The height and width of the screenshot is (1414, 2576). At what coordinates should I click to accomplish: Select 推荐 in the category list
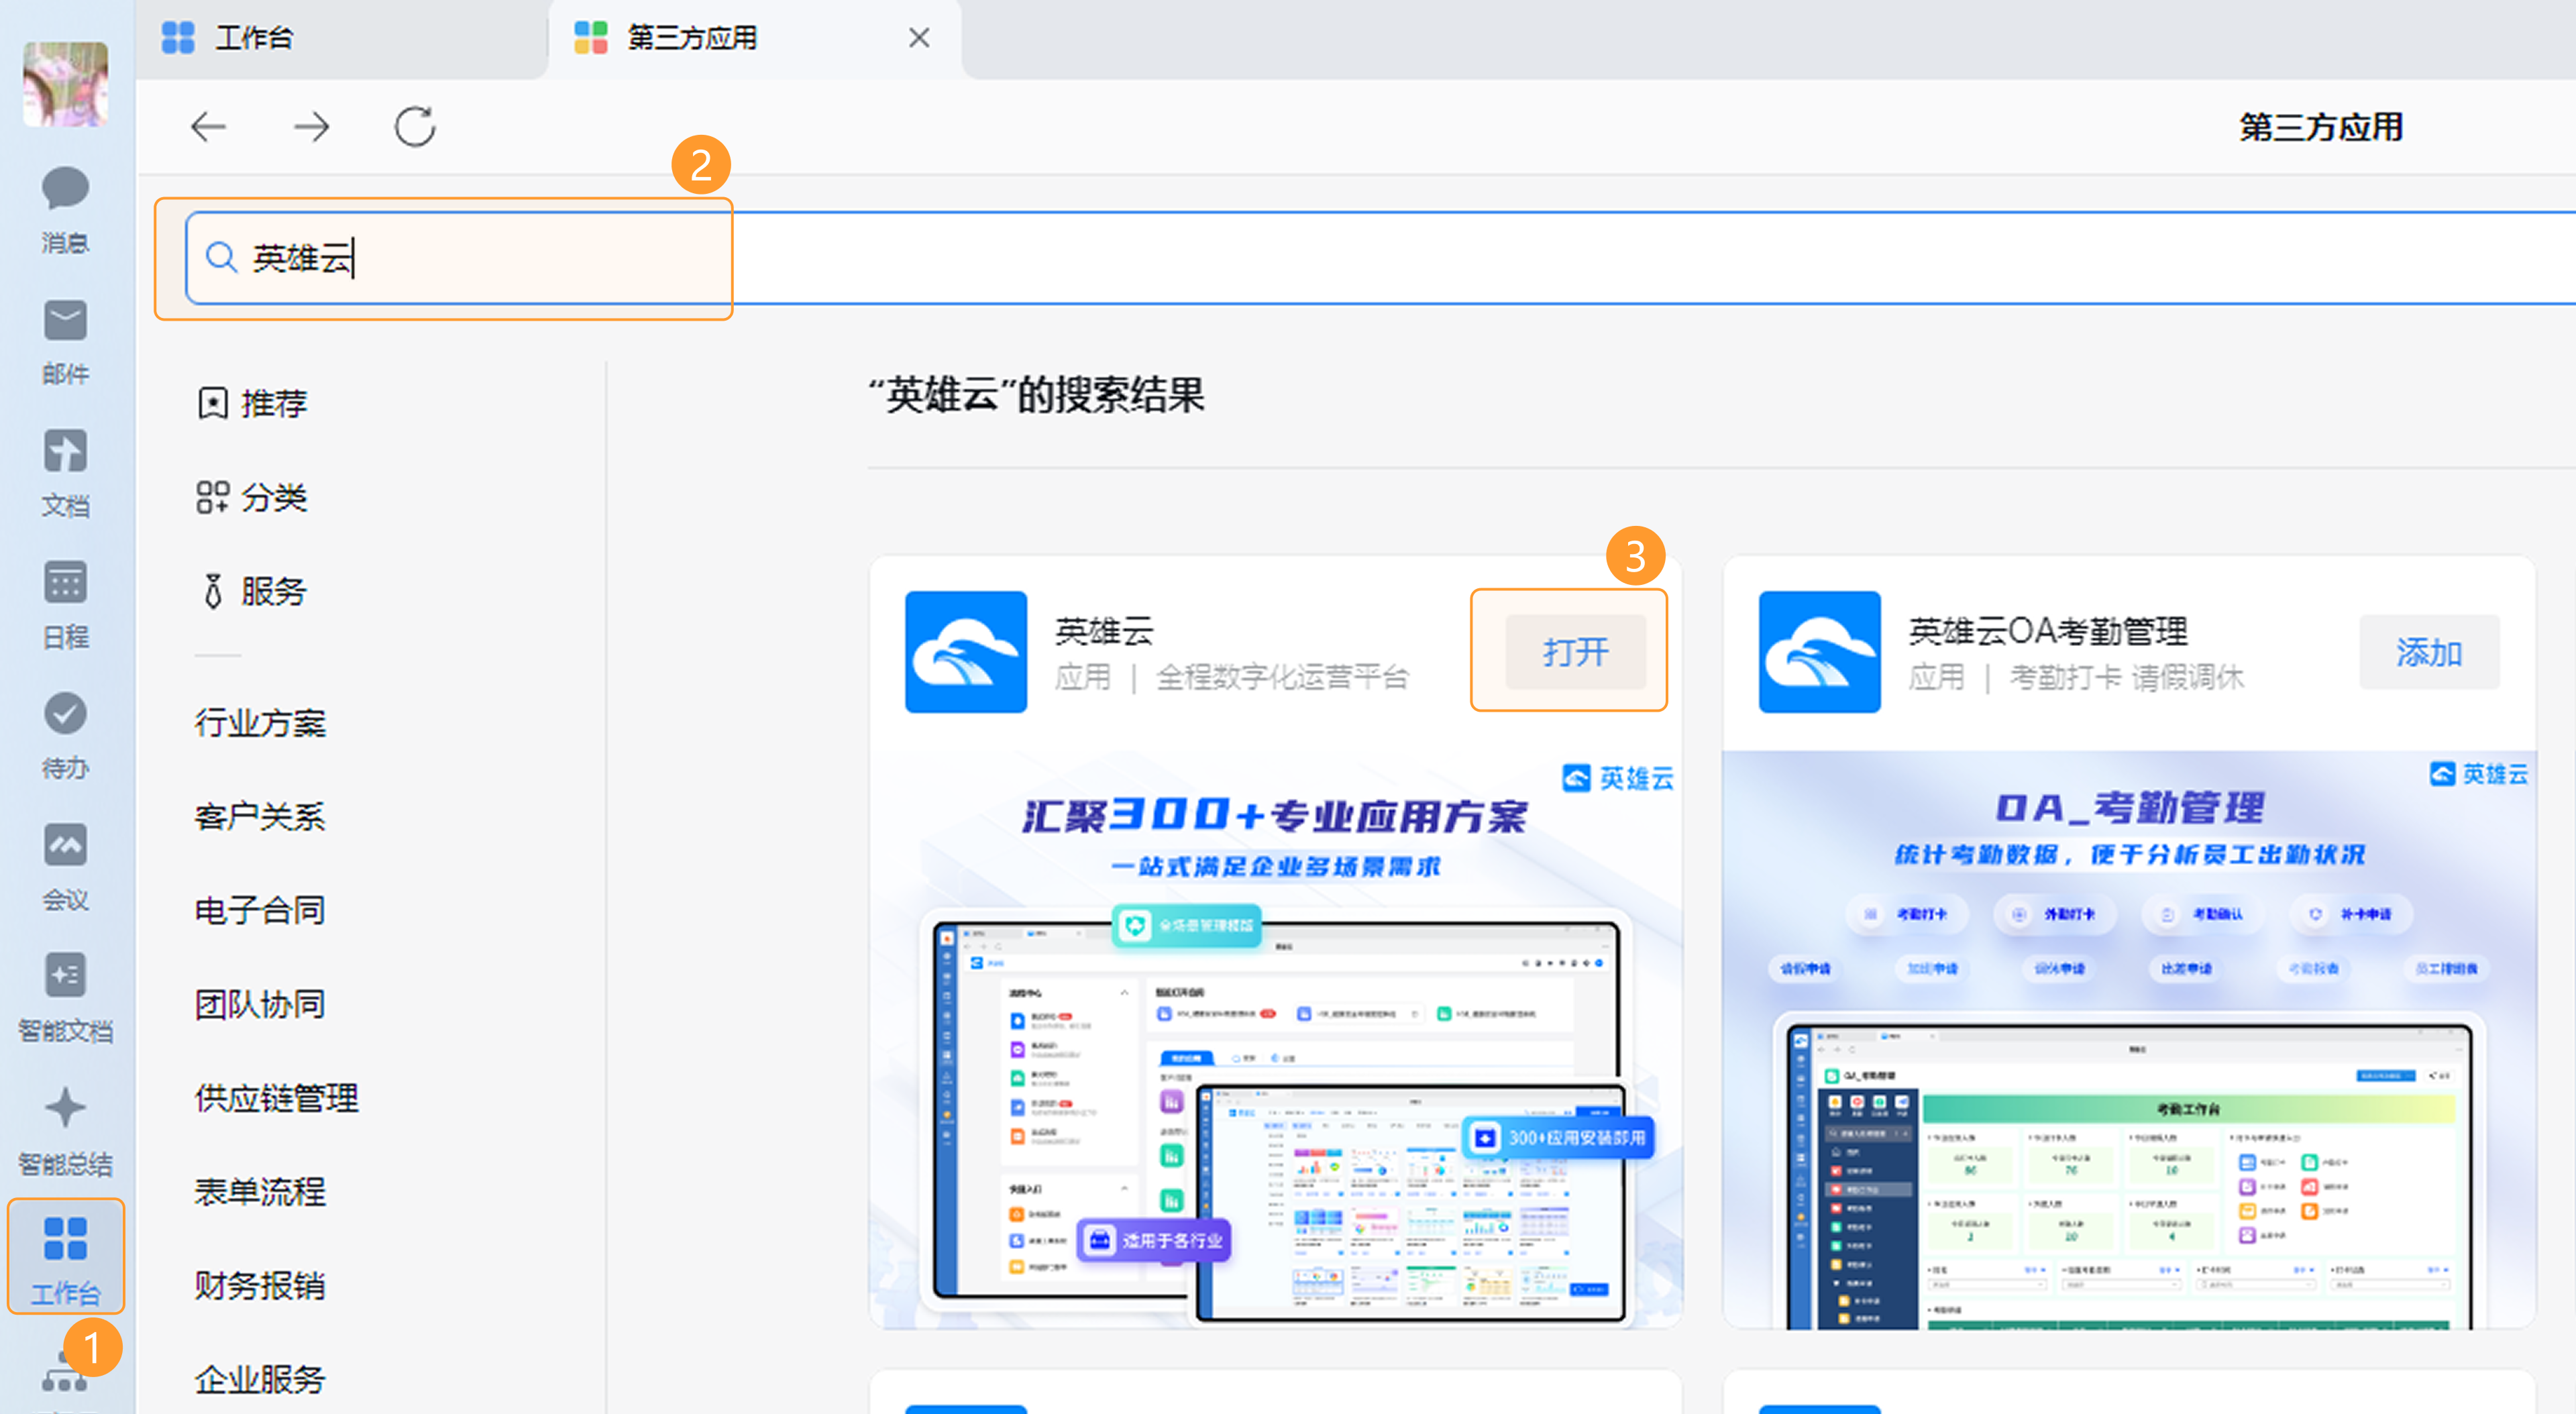(252, 403)
